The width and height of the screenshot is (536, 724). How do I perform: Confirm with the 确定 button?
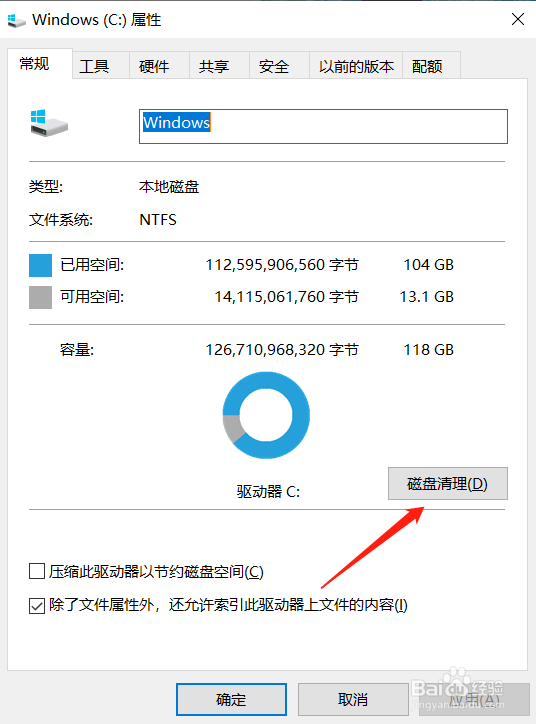[x=231, y=700]
